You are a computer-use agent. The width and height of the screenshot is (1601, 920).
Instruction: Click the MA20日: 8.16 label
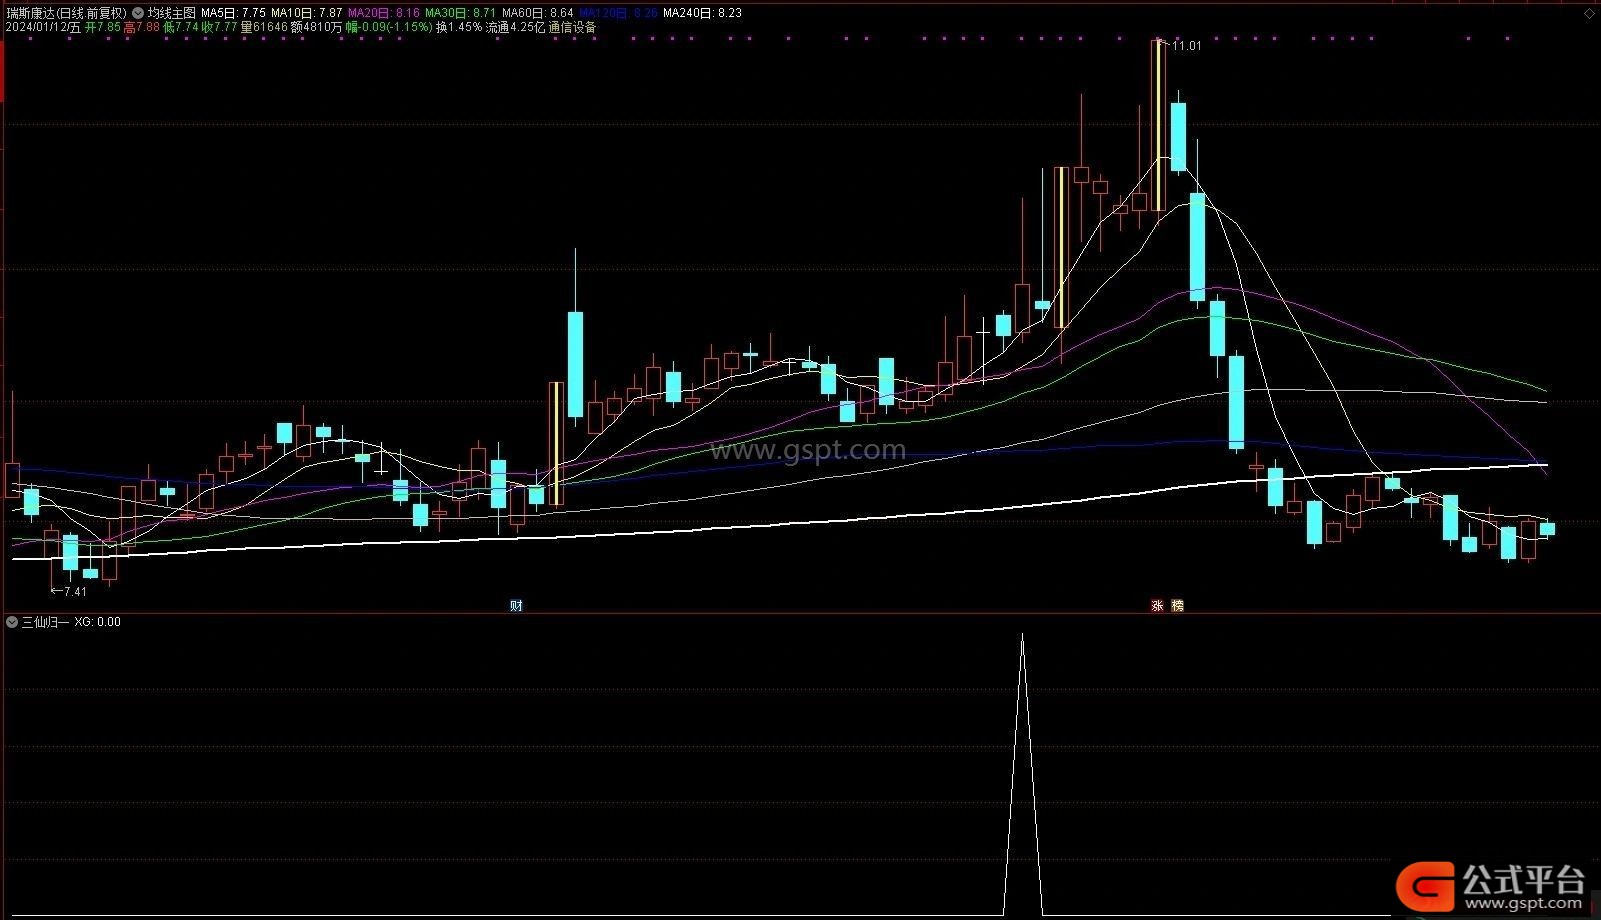tap(384, 13)
